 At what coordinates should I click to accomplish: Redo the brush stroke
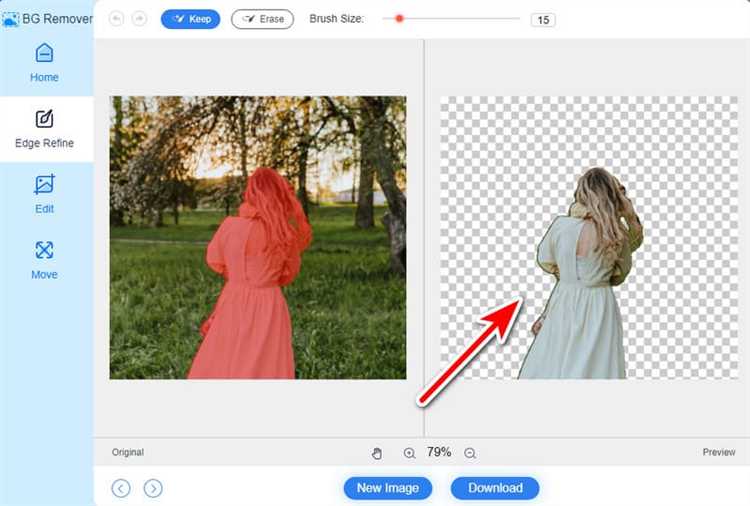pyautogui.click(x=139, y=19)
